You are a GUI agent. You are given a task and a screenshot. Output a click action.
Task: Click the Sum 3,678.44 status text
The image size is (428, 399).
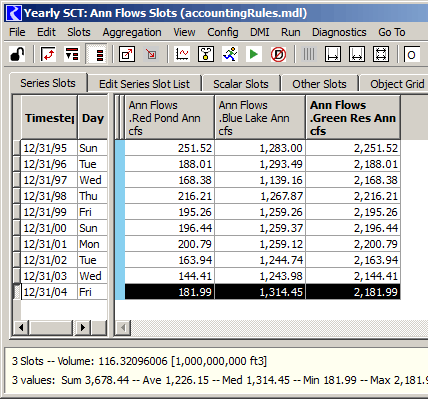tap(95, 380)
